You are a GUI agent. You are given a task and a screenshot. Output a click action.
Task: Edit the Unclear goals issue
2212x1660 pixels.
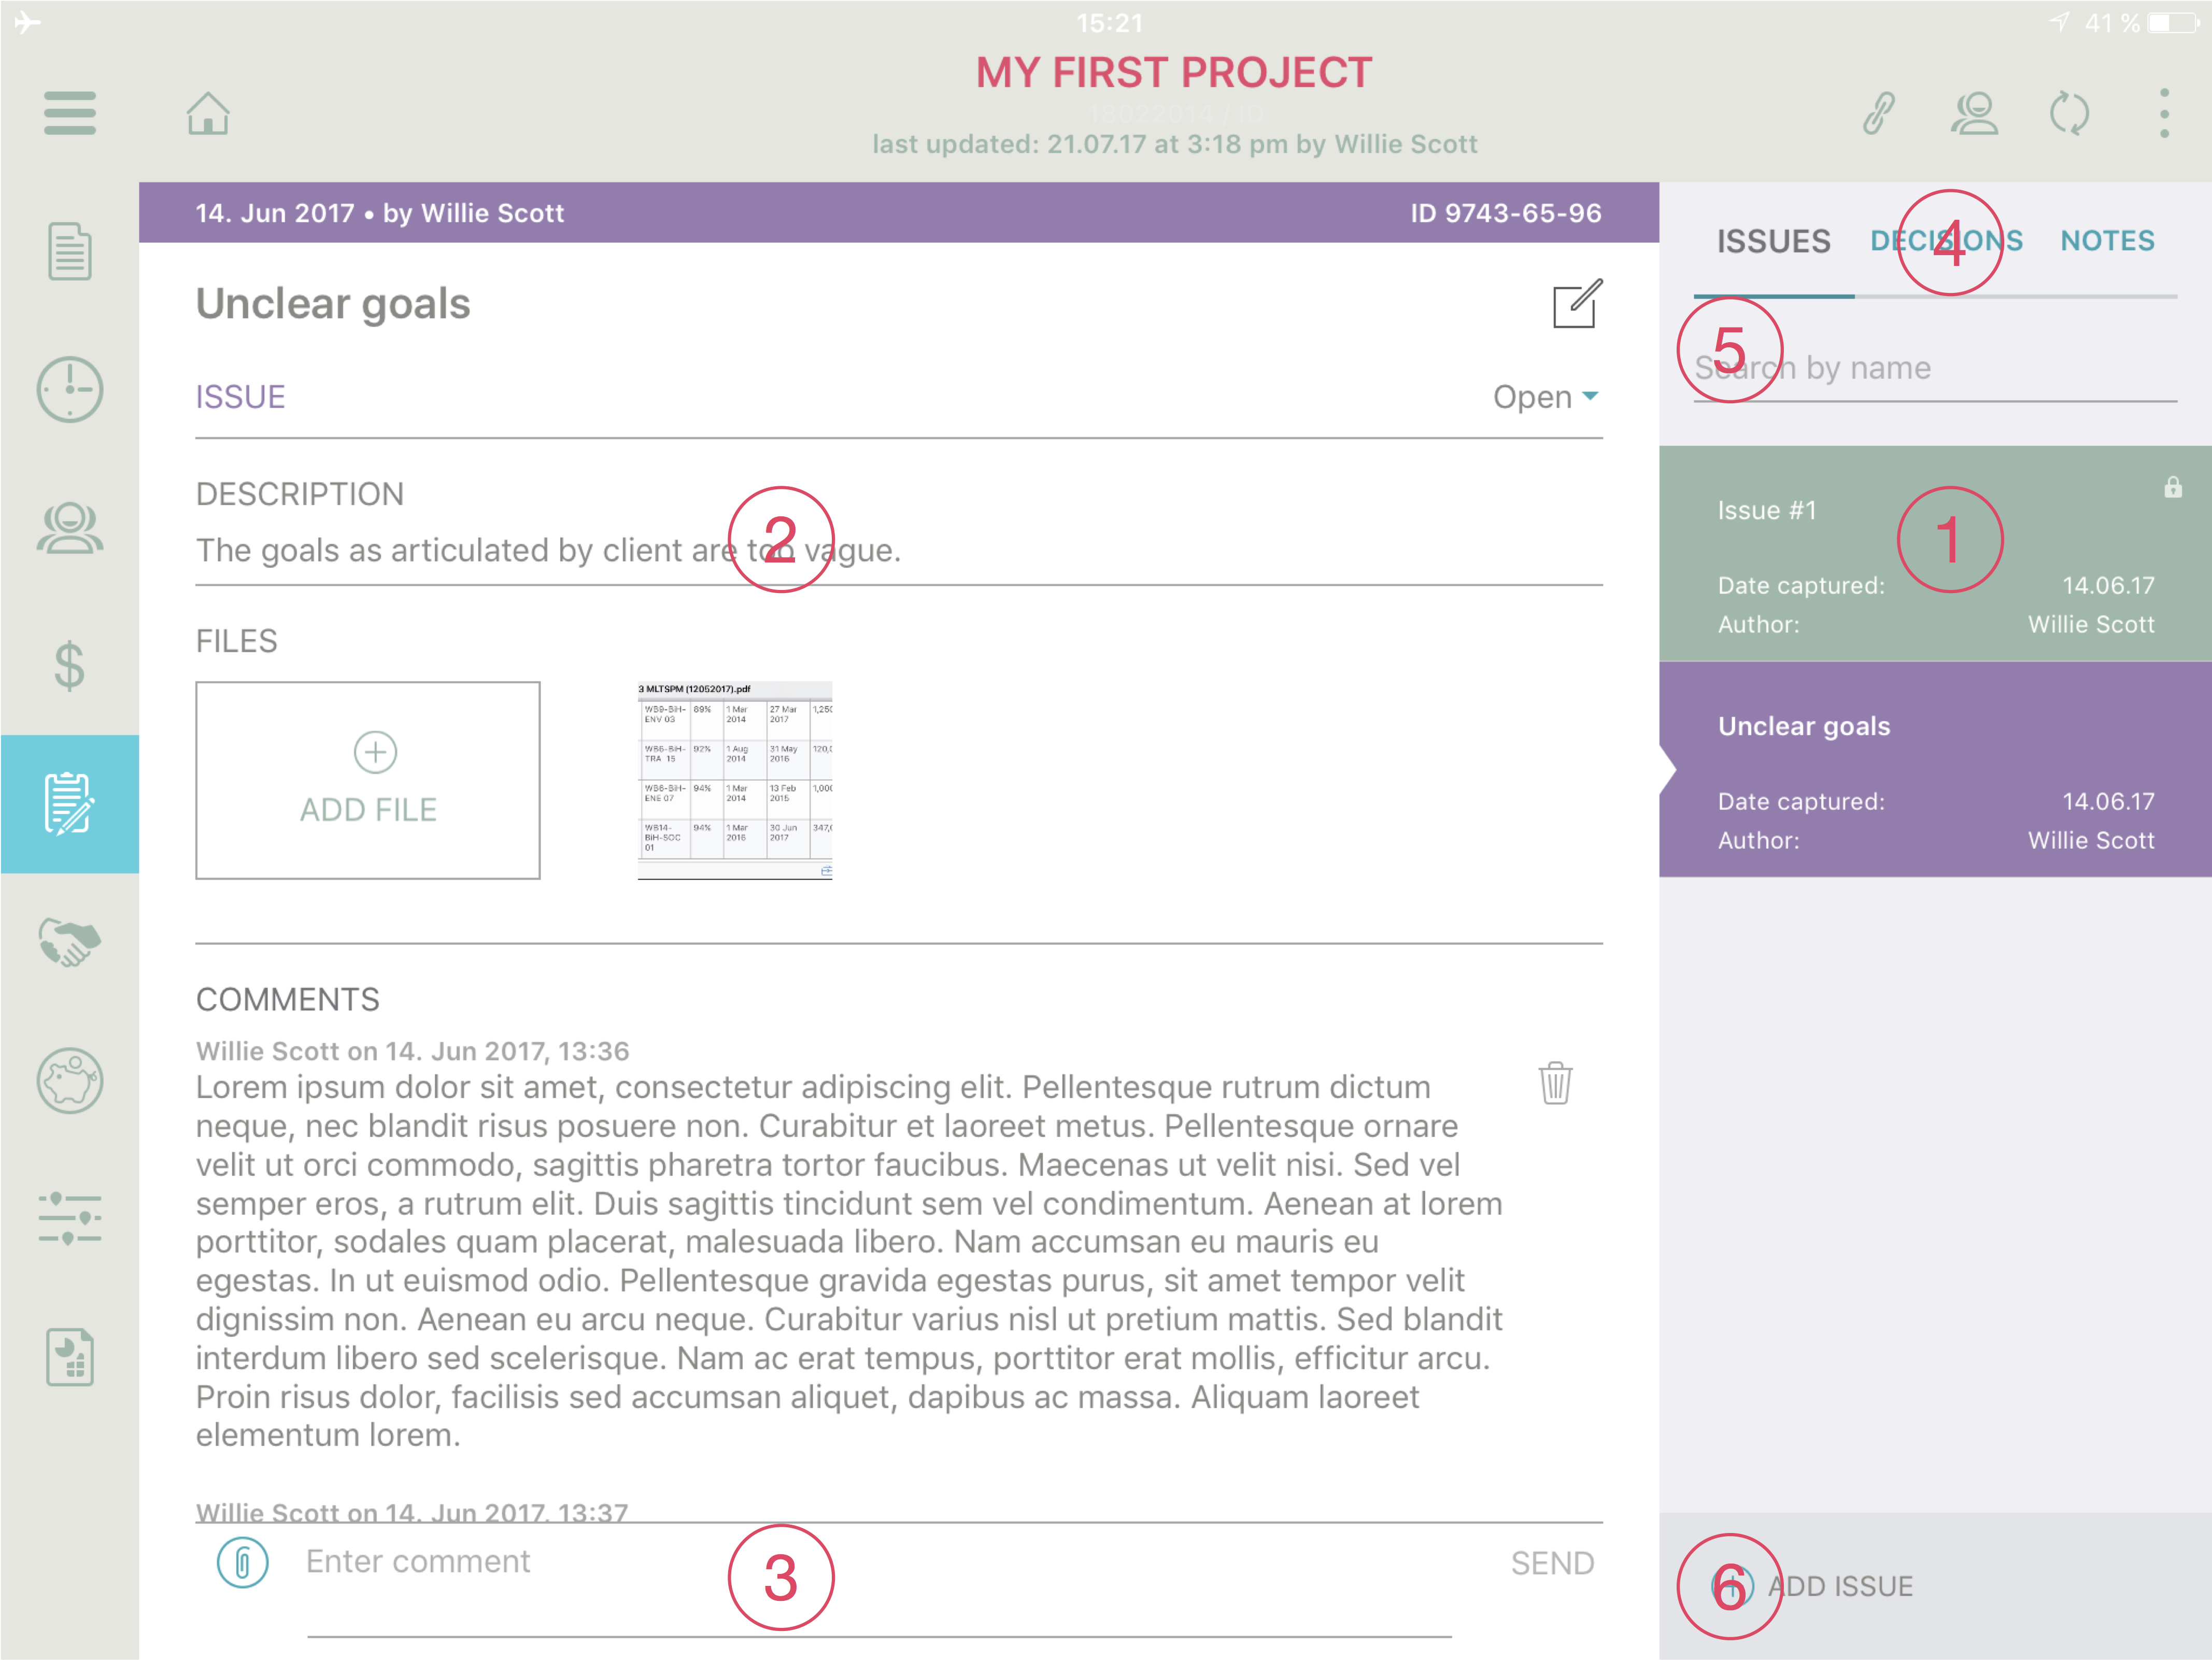click(1577, 304)
